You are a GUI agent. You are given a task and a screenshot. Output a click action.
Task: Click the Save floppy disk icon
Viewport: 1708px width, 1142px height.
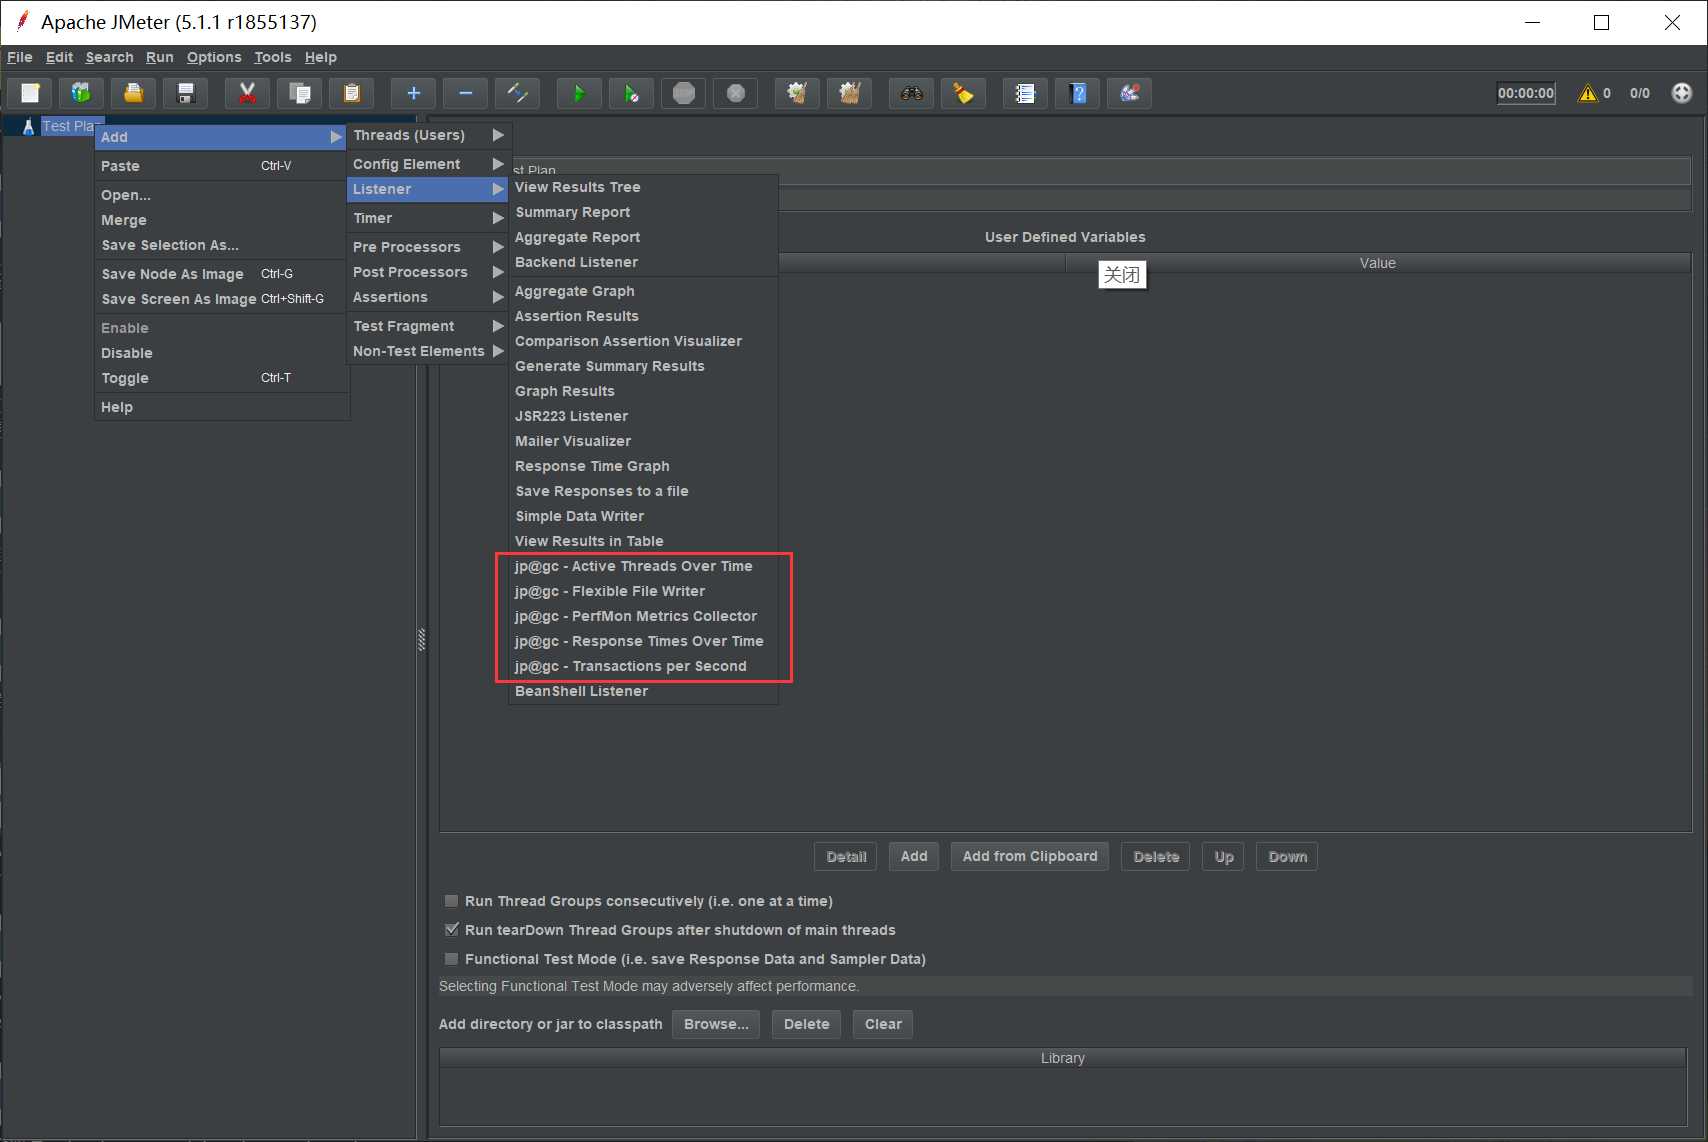(185, 93)
